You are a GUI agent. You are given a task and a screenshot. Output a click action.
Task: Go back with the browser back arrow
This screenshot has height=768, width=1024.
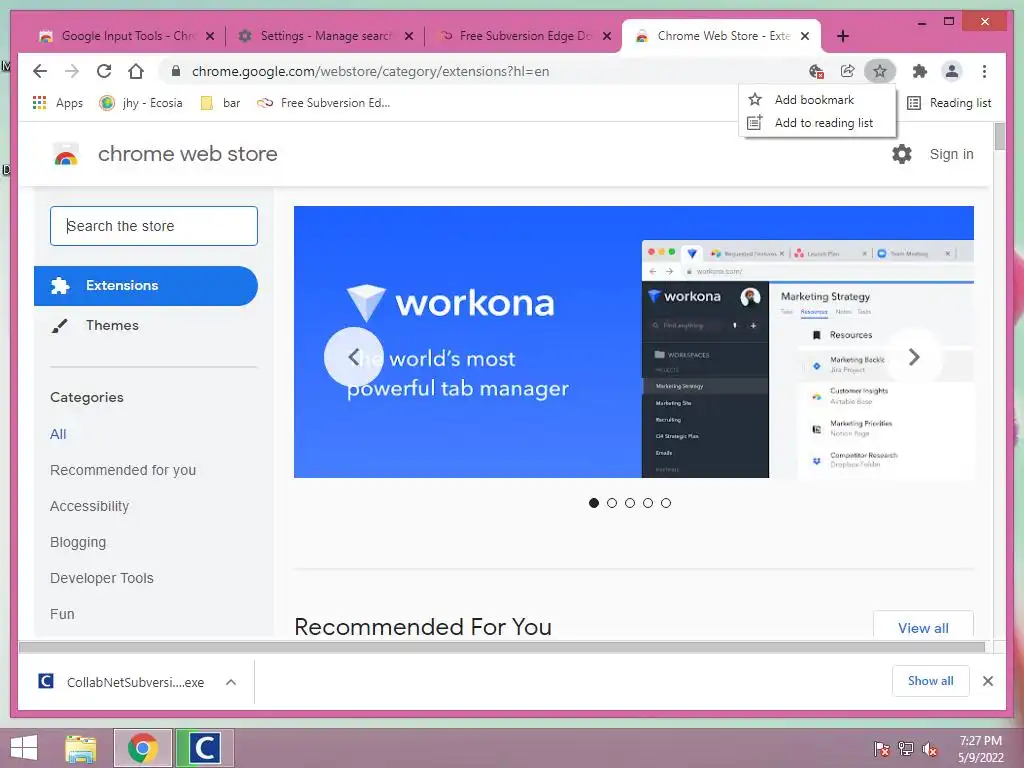(x=40, y=71)
